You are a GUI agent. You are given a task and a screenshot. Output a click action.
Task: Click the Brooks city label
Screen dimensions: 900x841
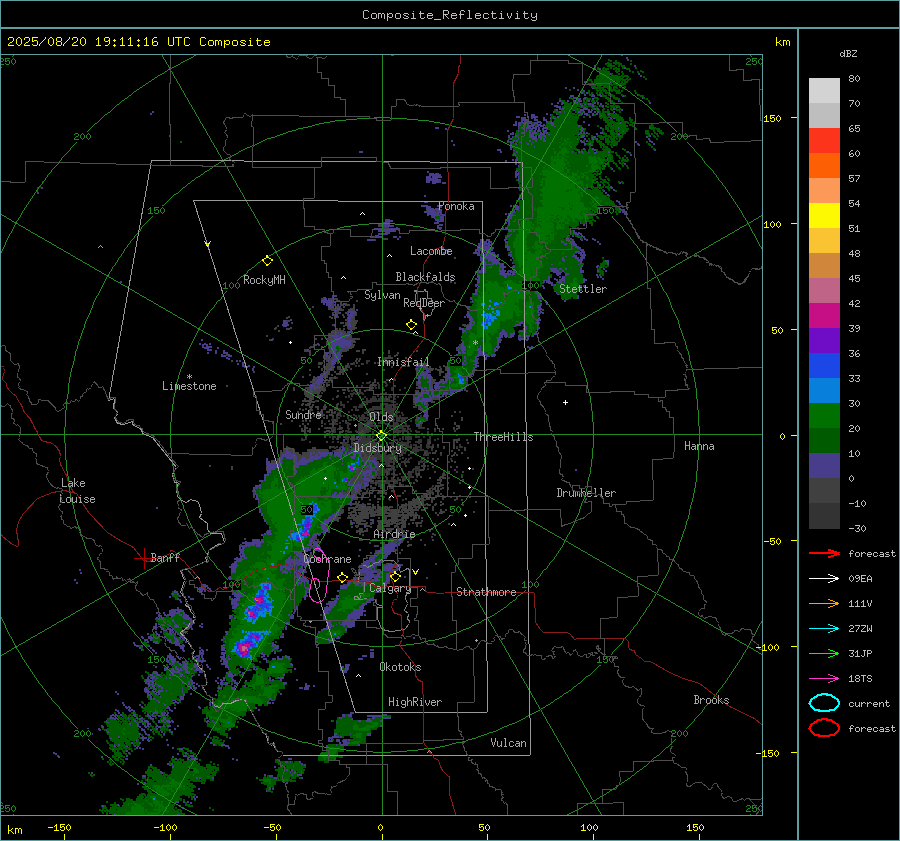tap(711, 700)
